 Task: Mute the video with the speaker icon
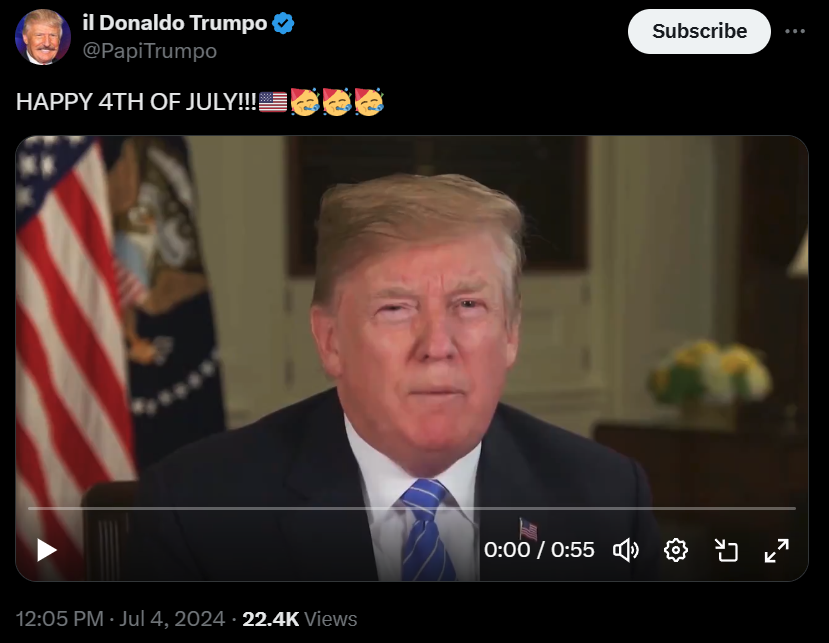pos(625,550)
